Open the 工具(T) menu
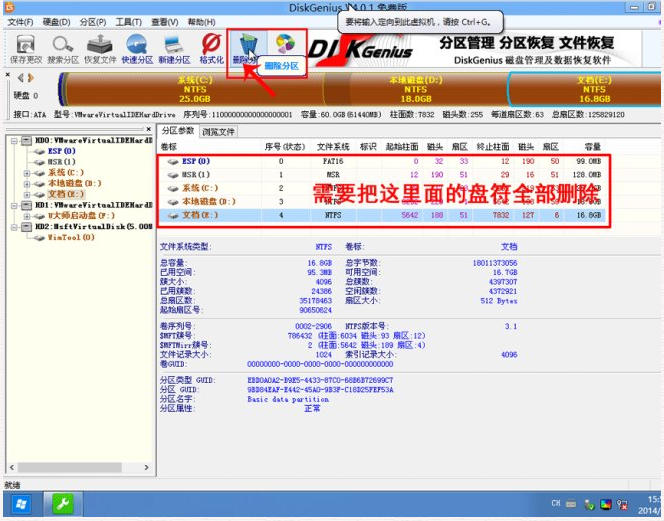 pos(129,22)
